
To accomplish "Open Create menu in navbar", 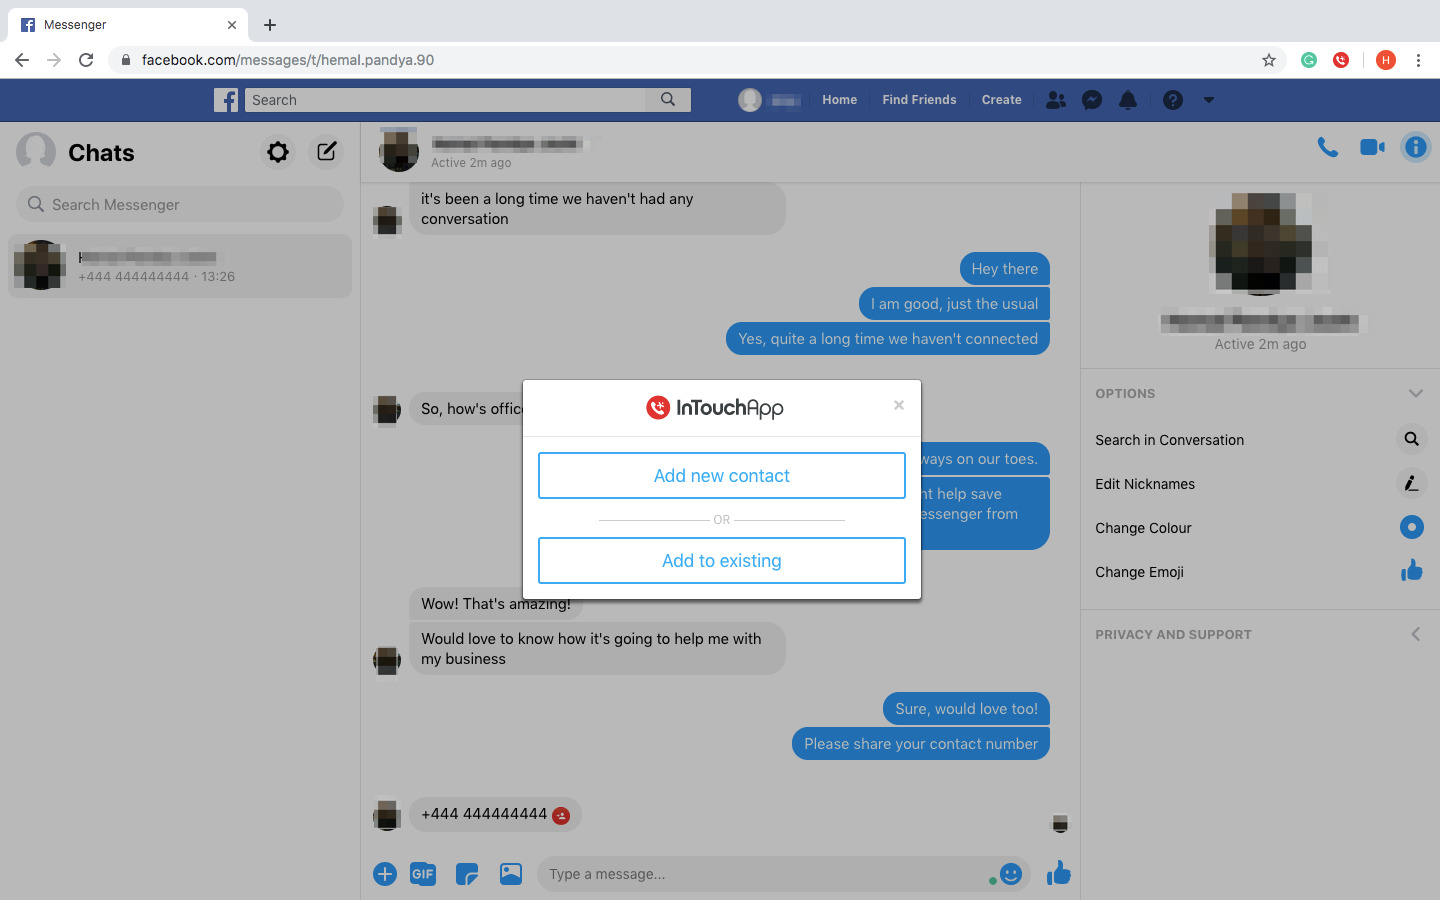I will click(1001, 100).
